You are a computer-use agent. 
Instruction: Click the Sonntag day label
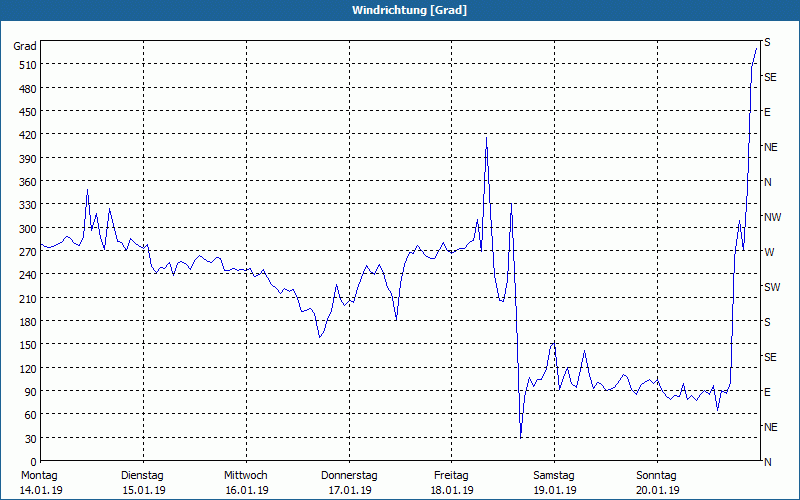(x=656, y=476)
